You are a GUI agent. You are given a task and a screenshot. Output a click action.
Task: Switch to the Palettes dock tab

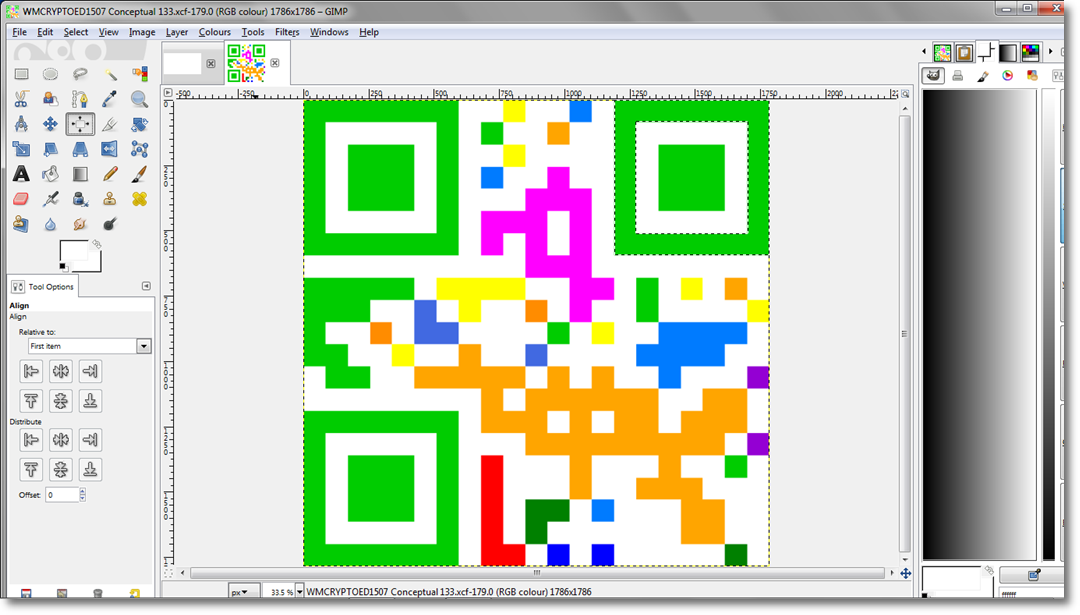click(x=1030, y=52)
